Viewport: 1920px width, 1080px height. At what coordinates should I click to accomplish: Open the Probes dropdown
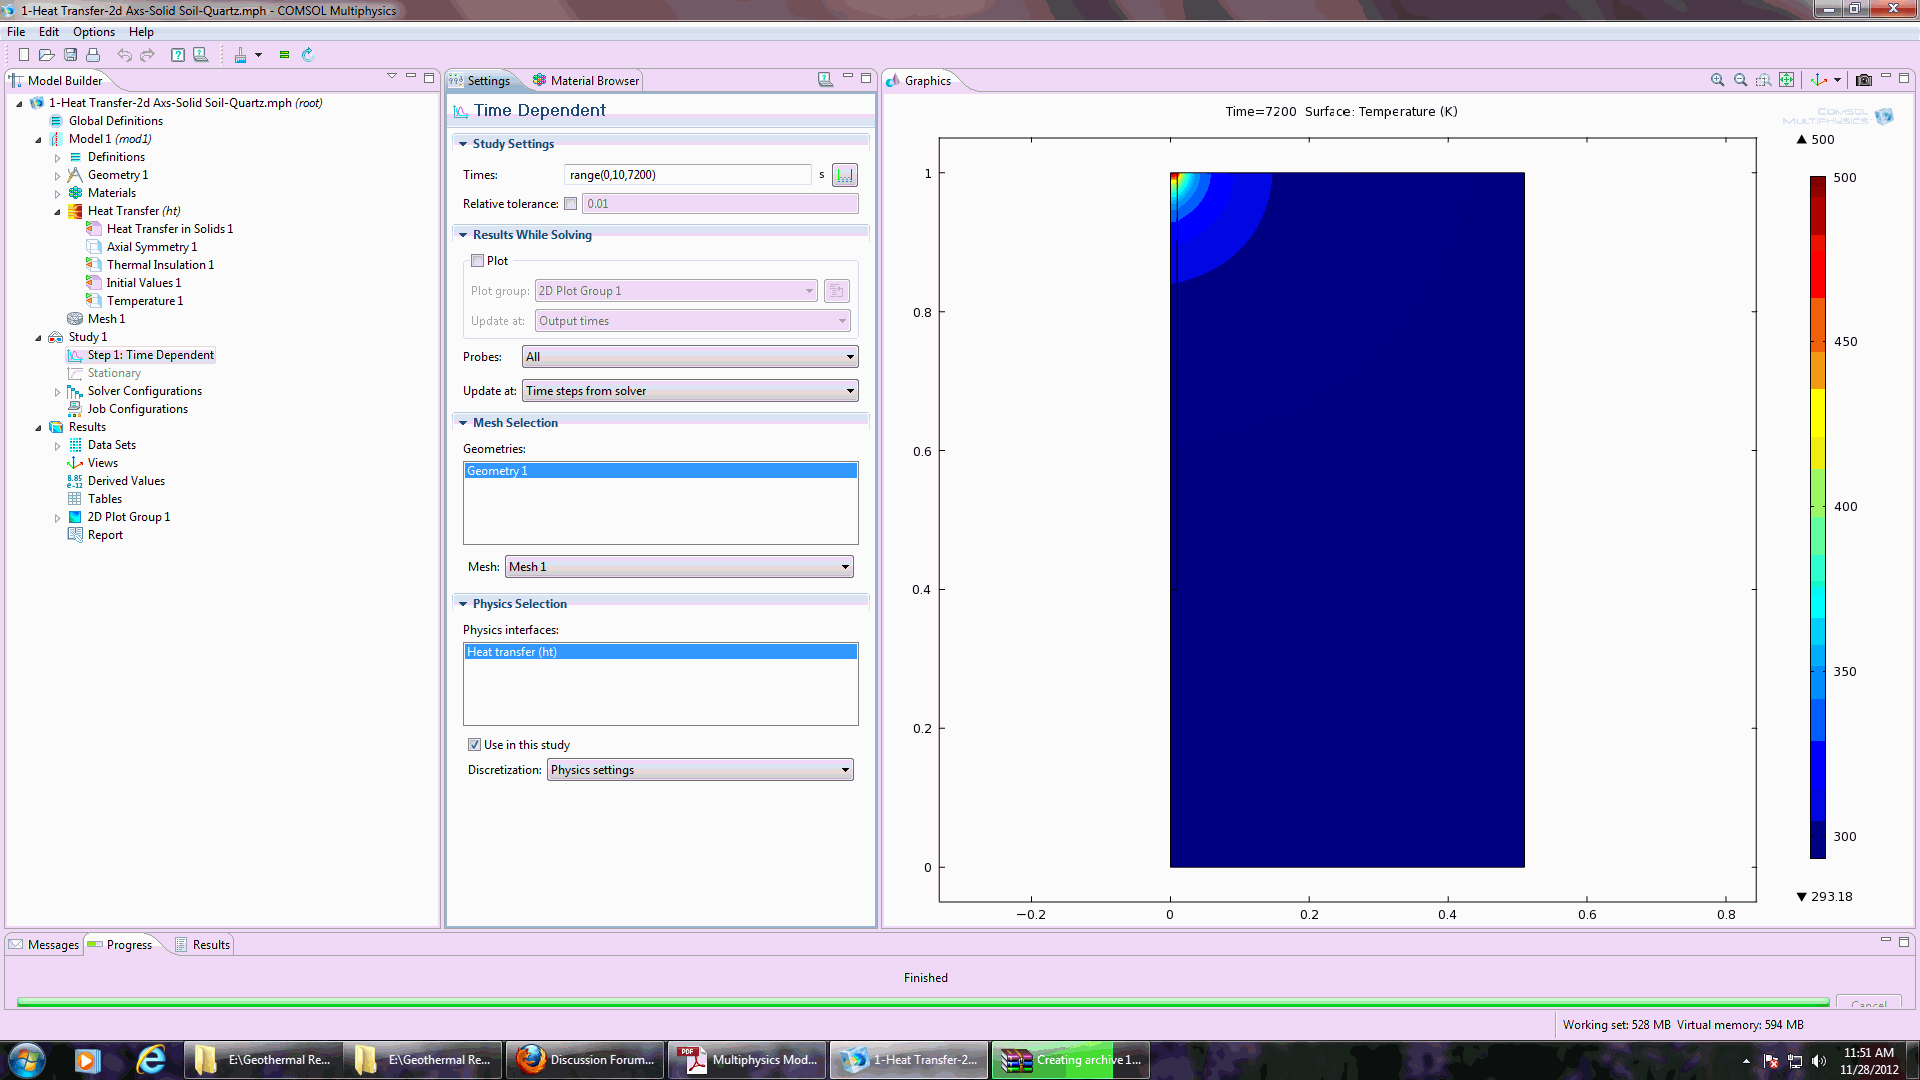[690, 357]
